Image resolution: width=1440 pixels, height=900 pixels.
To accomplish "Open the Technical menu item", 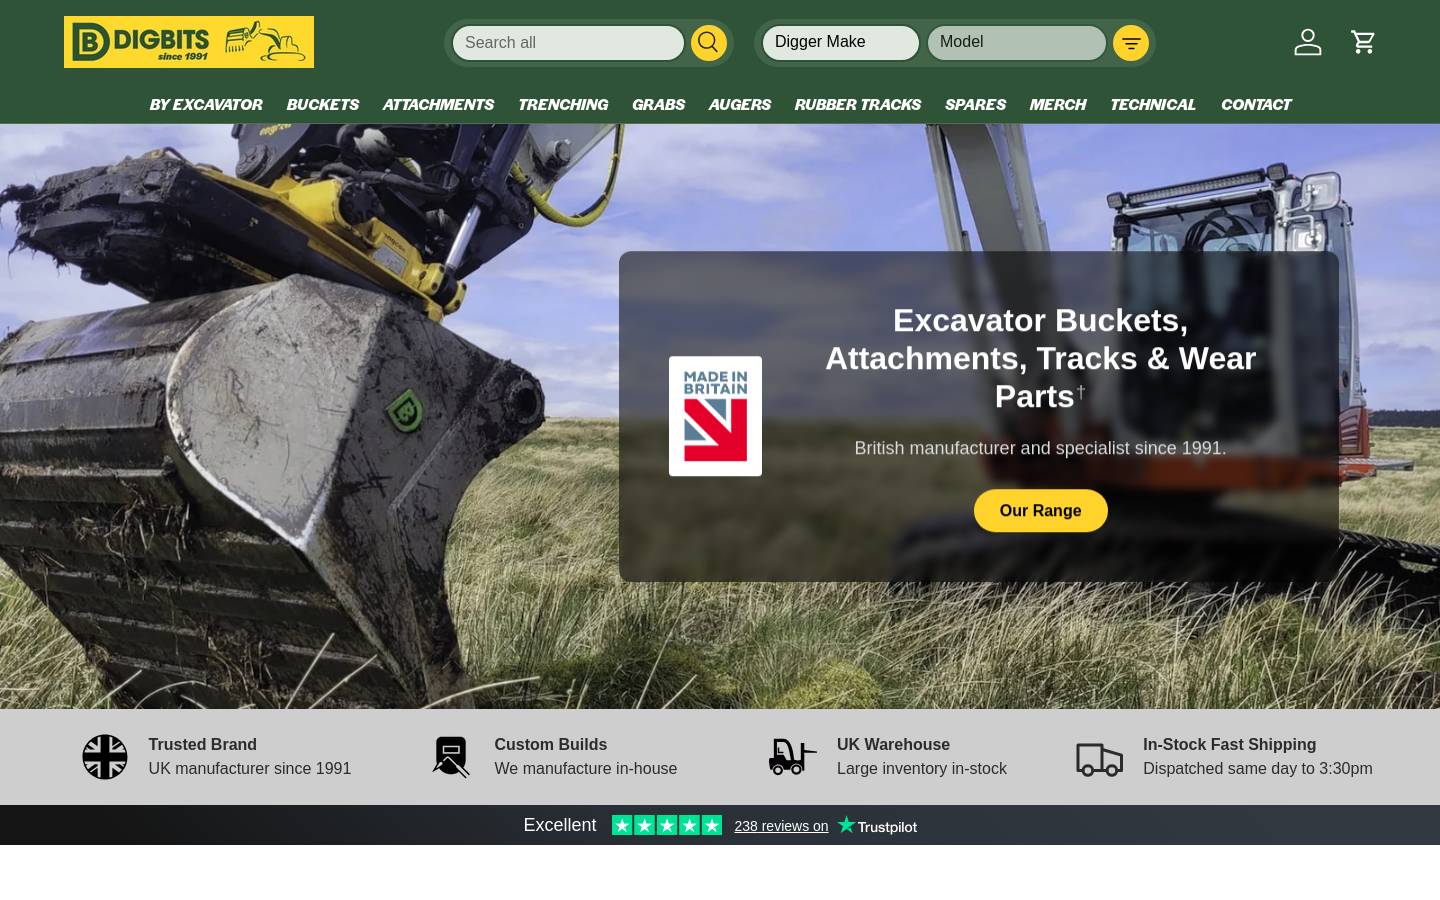I will pos(1152,104).
